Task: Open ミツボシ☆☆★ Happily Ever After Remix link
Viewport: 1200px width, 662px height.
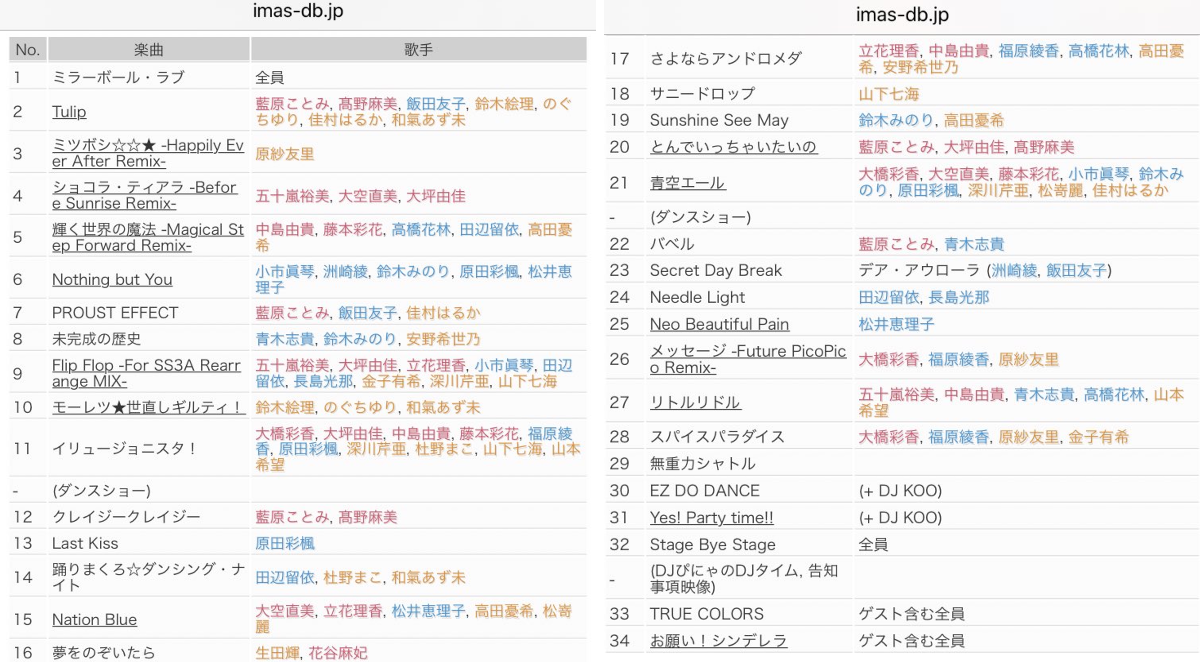Action: click(x=148, y=153)
